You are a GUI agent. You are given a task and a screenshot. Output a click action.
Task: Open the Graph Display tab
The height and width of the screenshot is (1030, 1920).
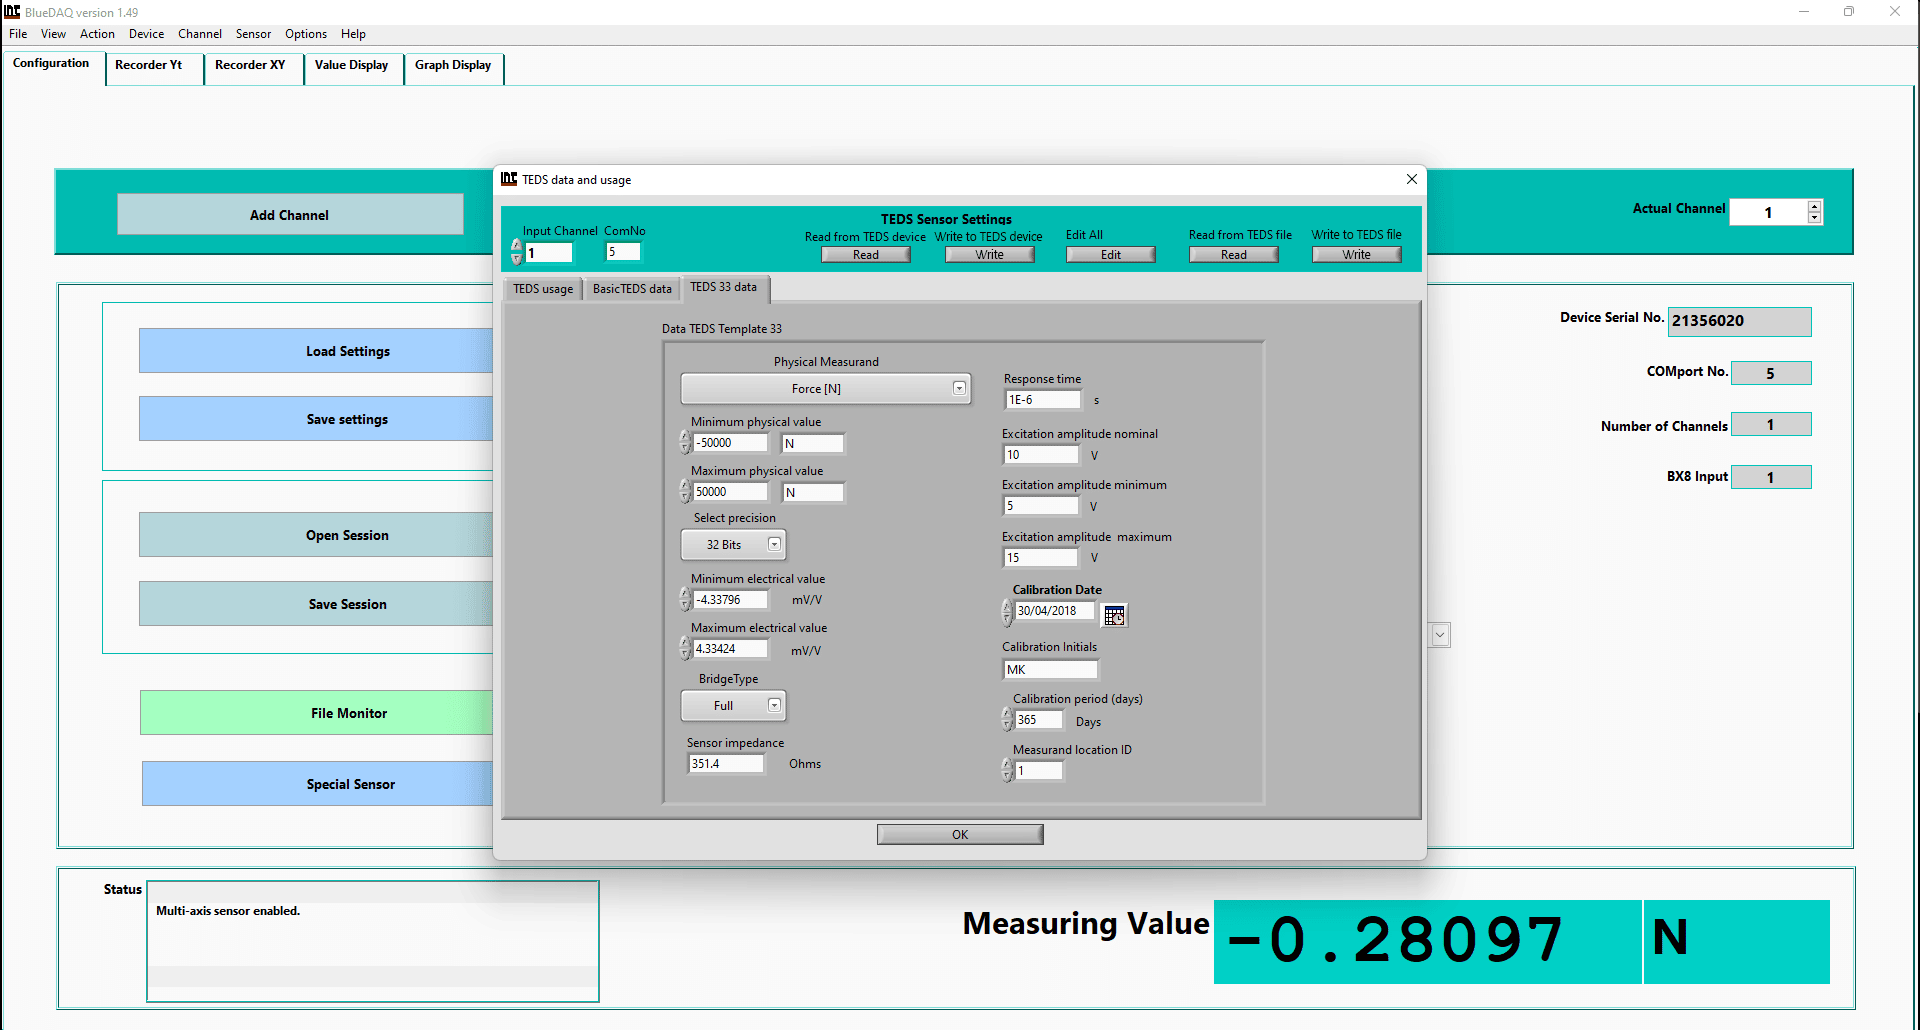click(x=453, y=65)
